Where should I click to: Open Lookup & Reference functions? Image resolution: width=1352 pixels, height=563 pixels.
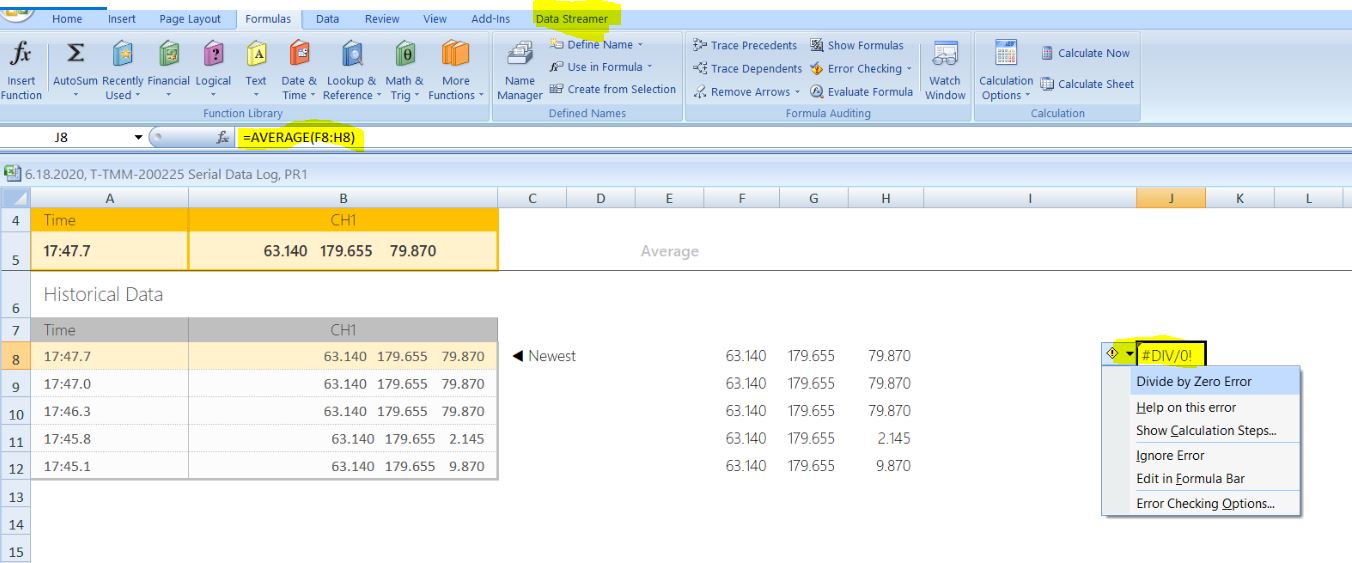point(351,70)
